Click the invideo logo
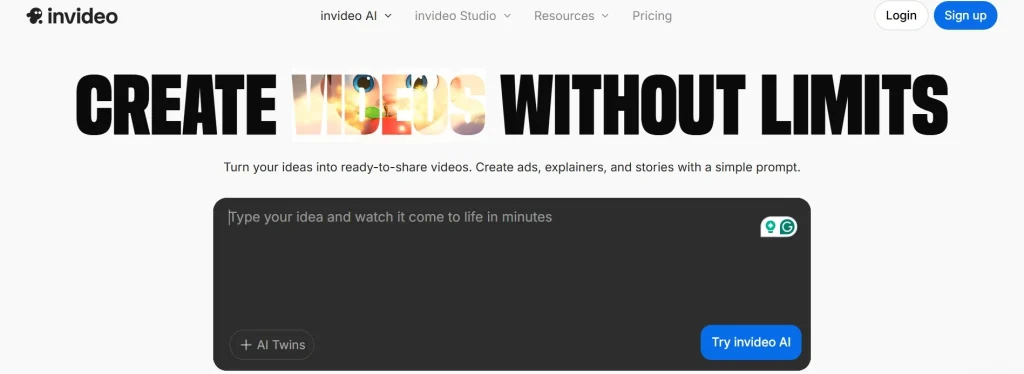 (x=72, y=16)
